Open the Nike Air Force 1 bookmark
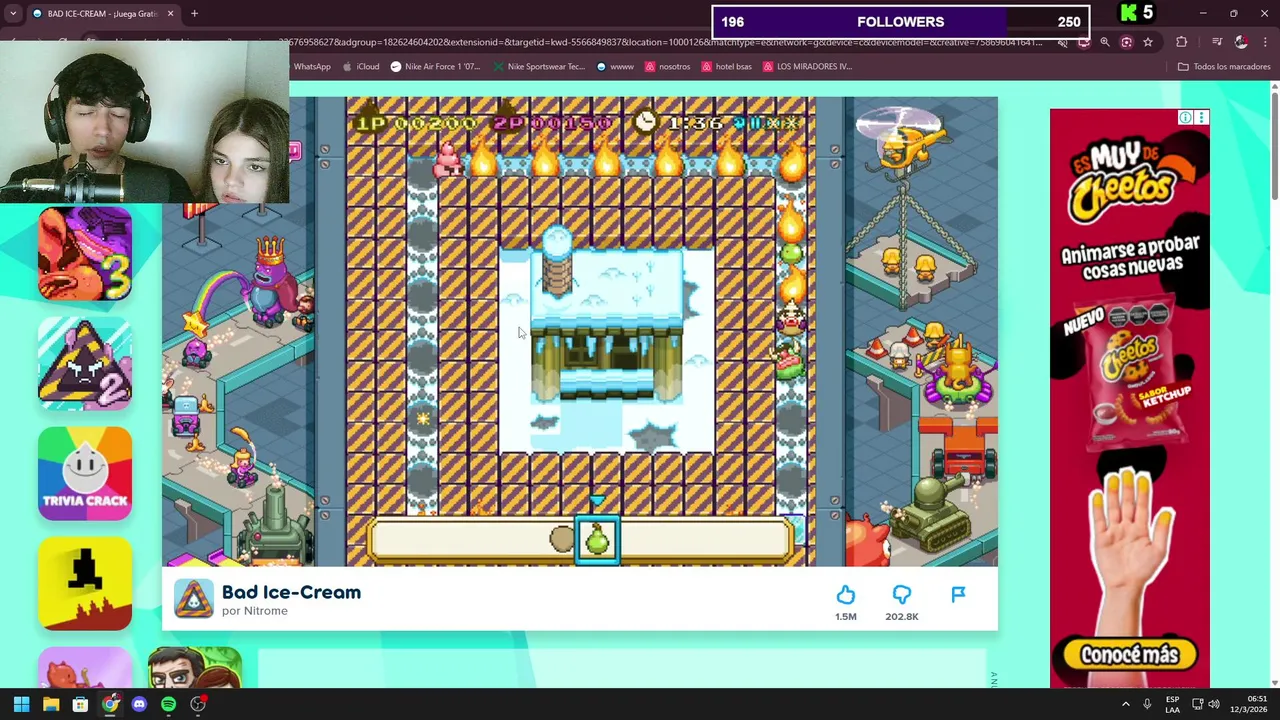1280x720 pixels. [x=435, y=66]
